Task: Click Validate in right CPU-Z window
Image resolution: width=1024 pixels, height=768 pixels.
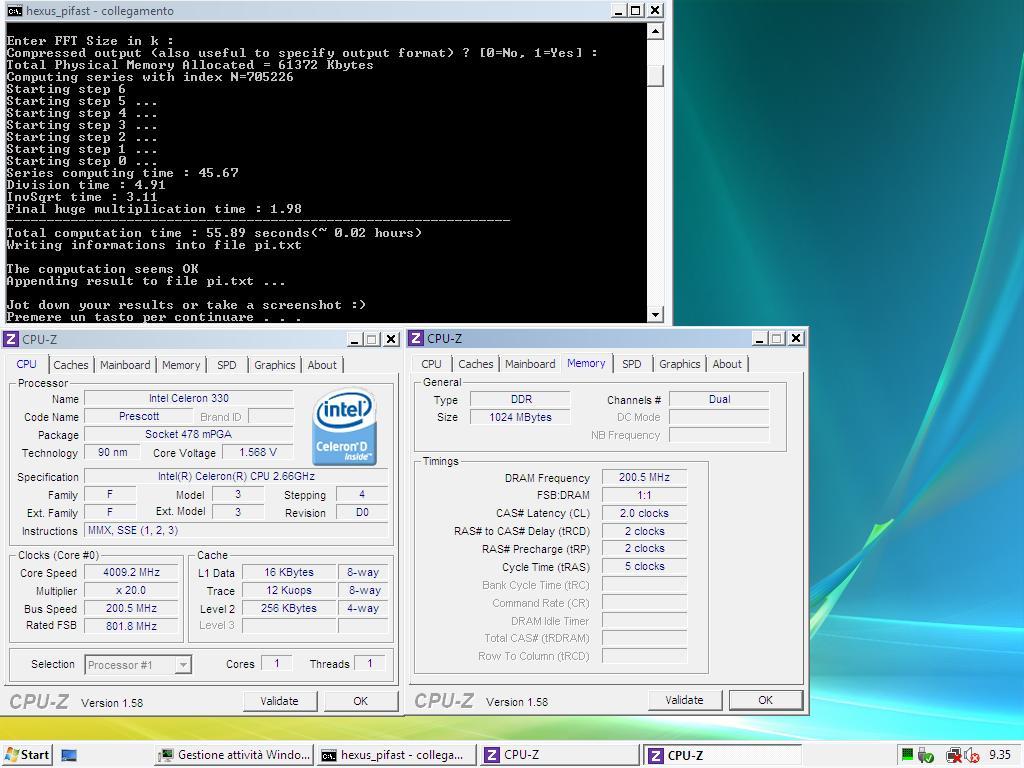Action: tap(684, 699)
